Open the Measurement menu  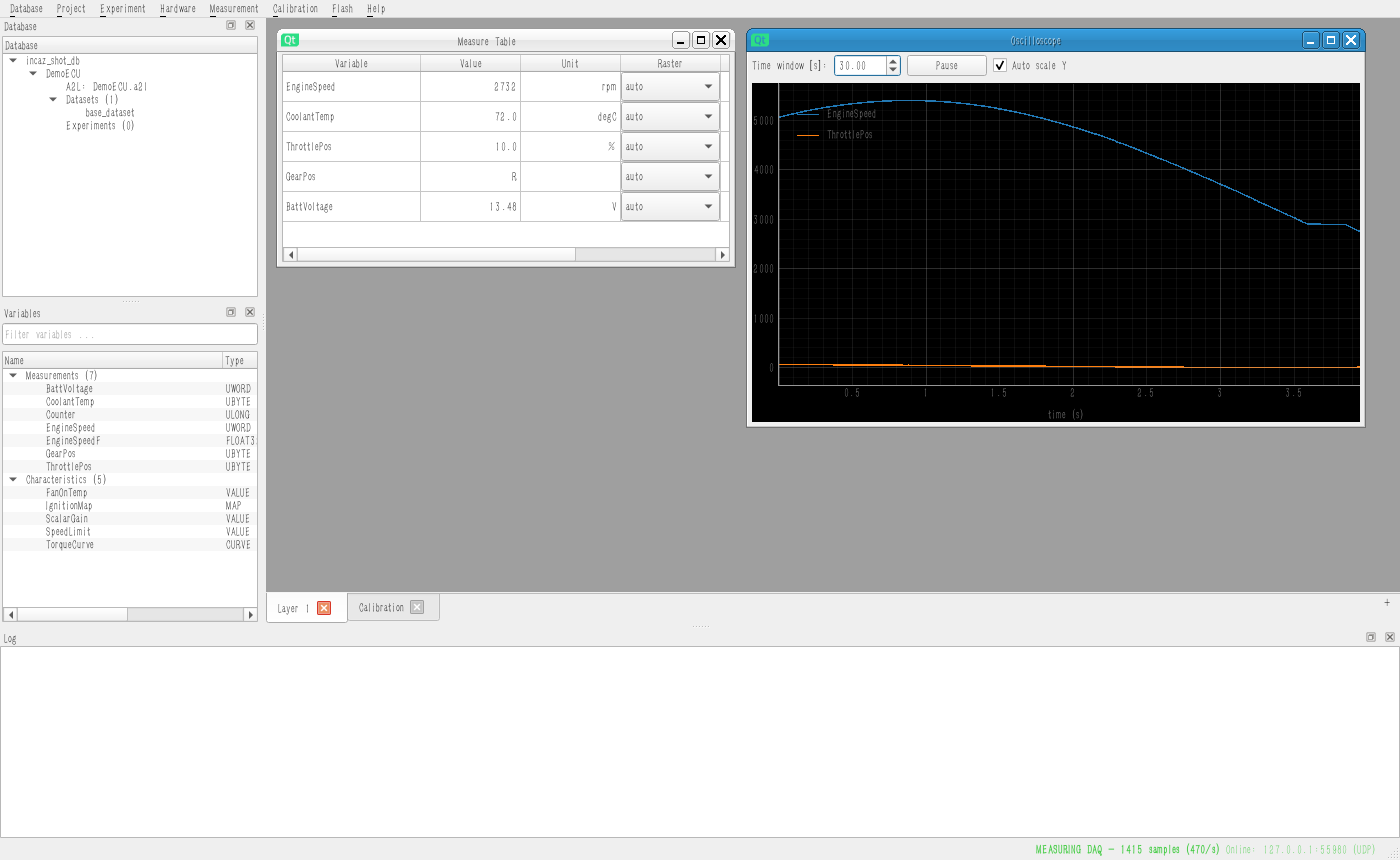click(x=234, y=8)
